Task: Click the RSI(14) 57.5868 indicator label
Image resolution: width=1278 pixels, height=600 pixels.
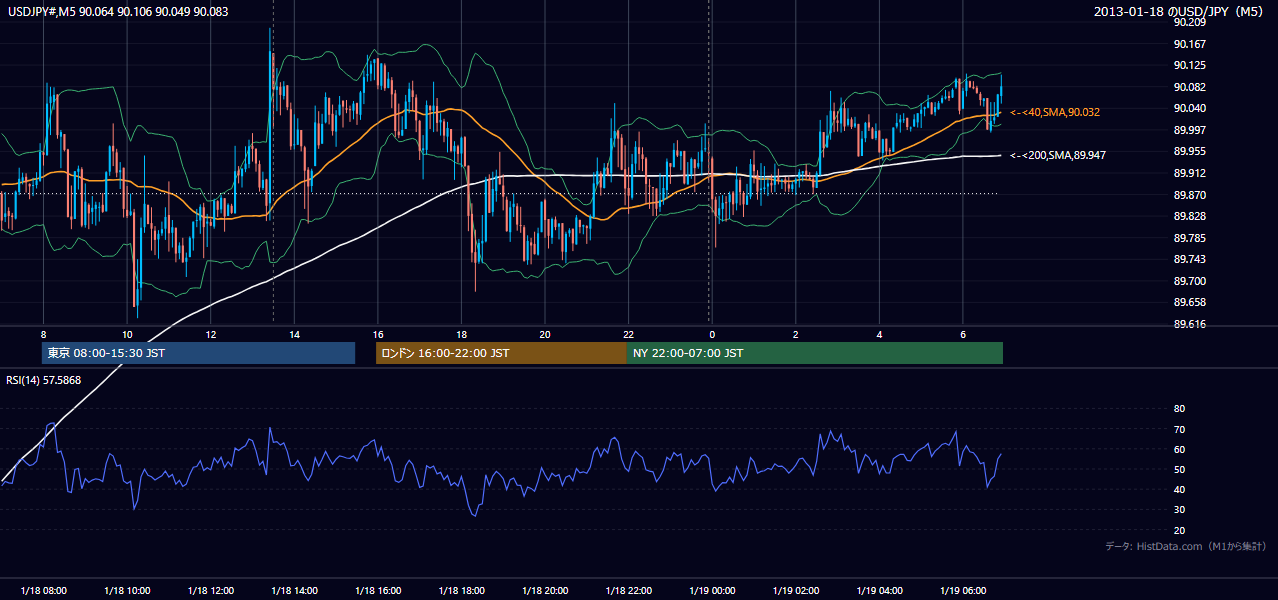Action: point(44,380)
